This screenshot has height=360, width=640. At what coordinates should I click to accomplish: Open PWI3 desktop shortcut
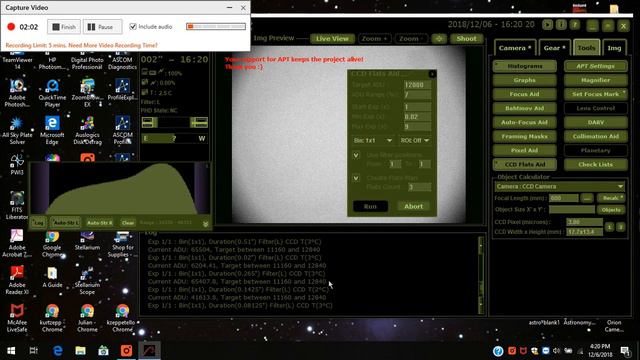point(17,164)
